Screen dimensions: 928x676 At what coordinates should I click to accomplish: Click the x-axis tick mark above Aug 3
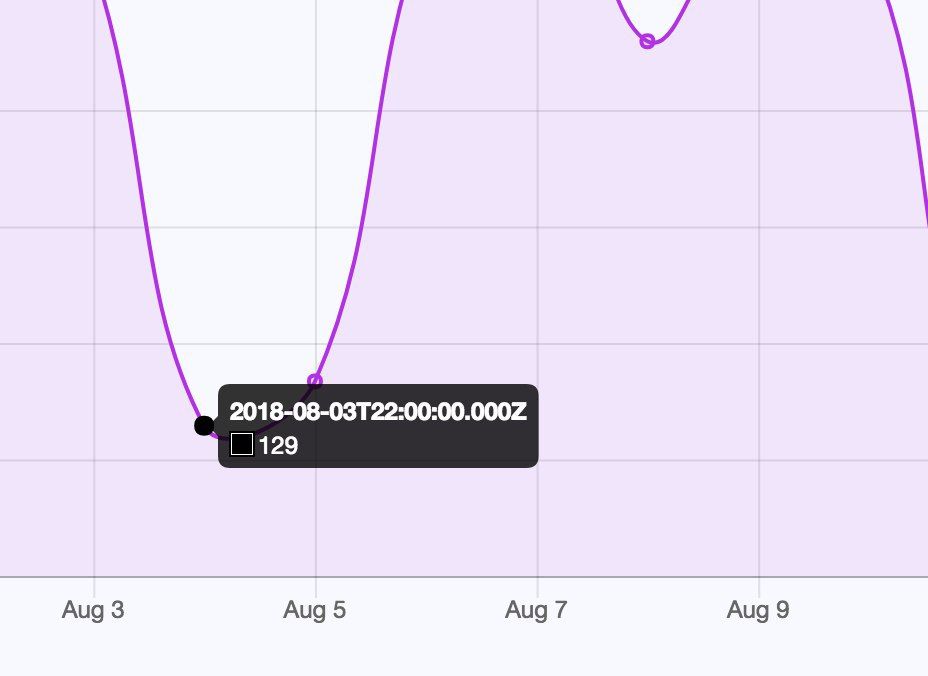(94, 586)
